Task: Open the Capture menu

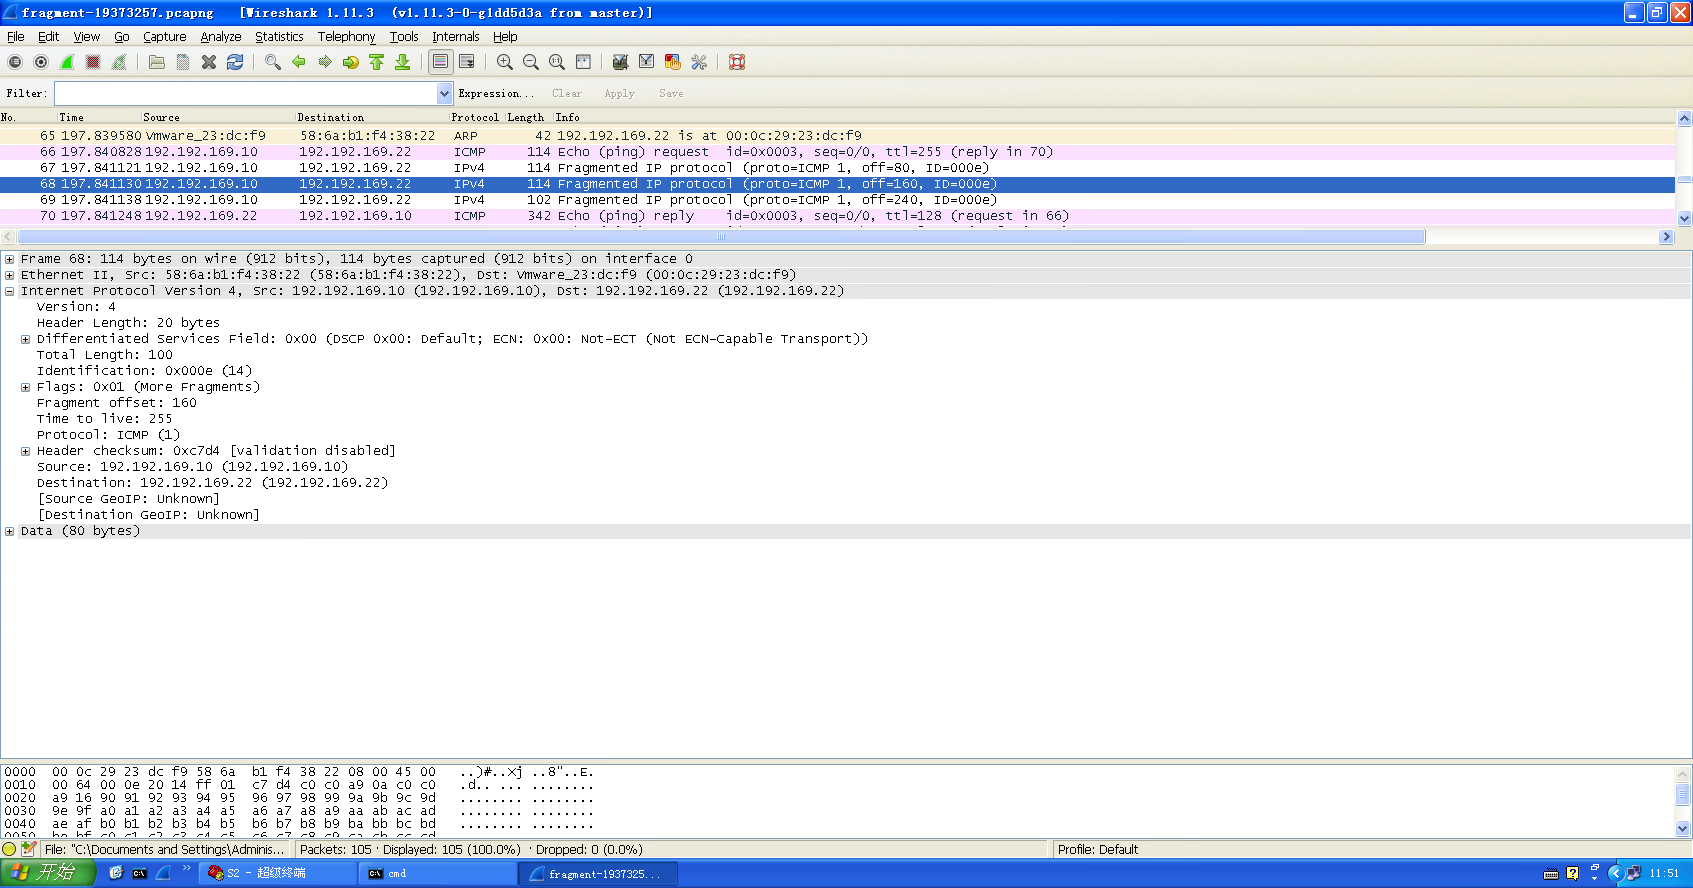Action: tap(165, 37)
